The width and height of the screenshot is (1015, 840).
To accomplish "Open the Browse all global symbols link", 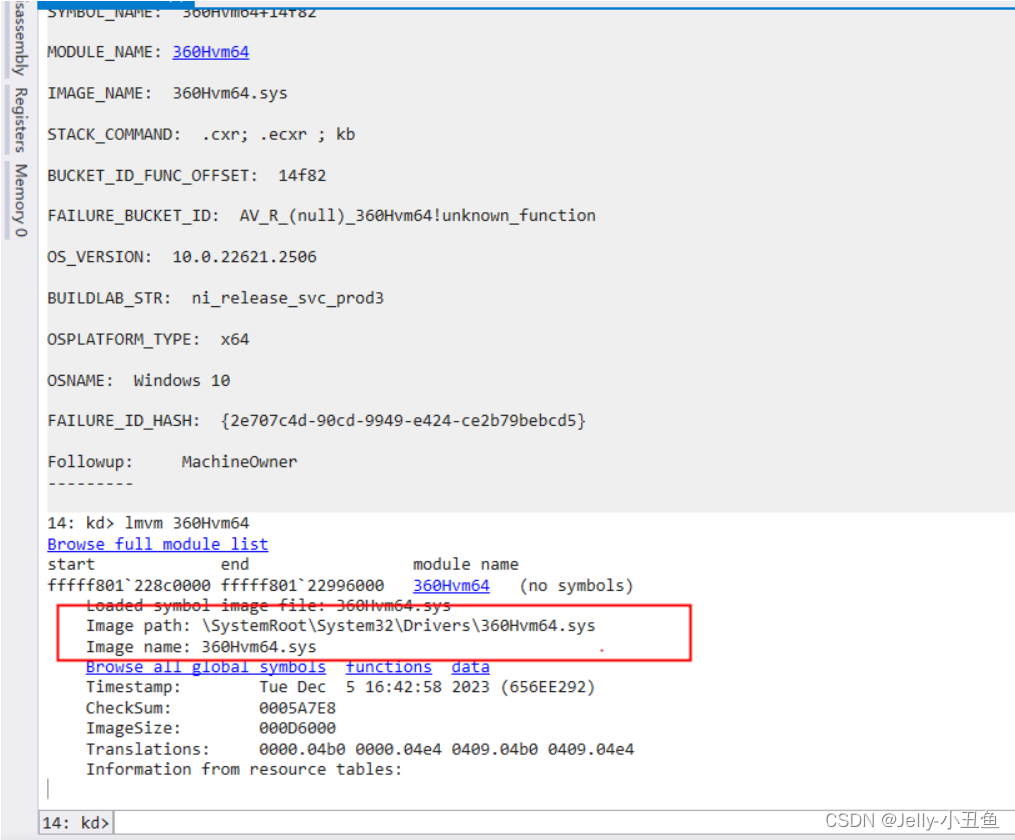I will click(205, 666).
